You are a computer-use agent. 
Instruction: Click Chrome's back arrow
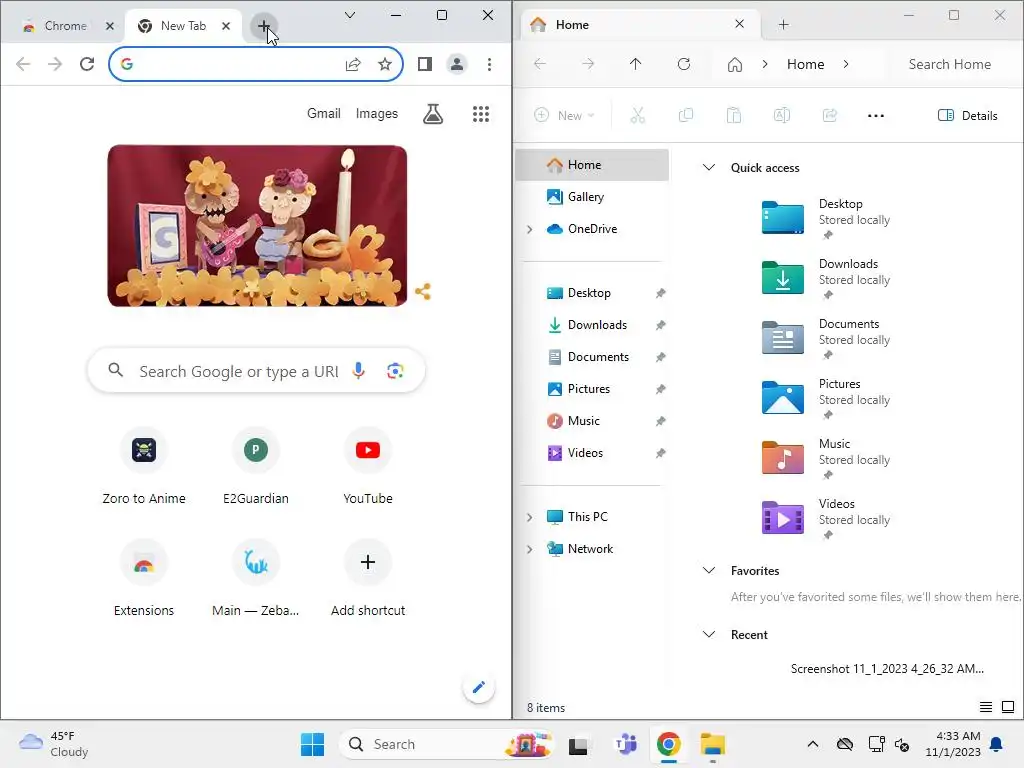coord(23,64)
